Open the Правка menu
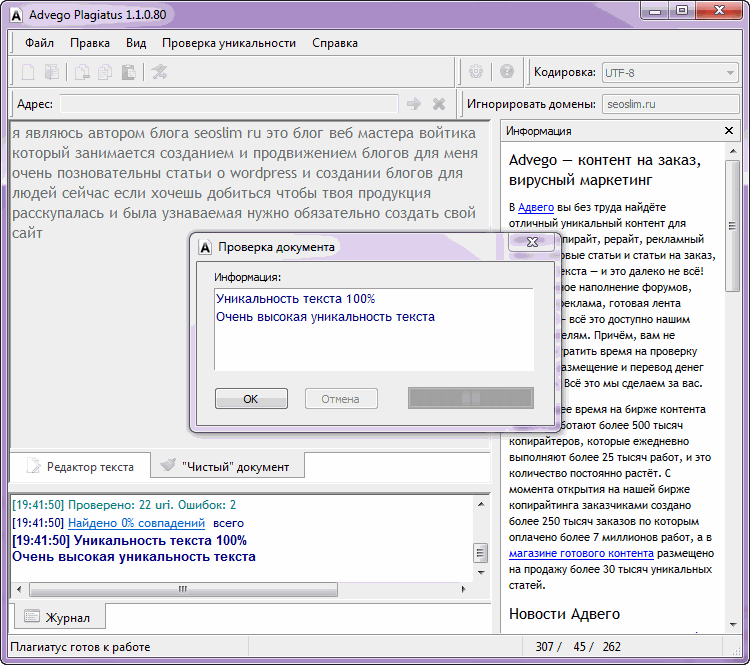Screen dimensions: 750x665 click(90, 43)
